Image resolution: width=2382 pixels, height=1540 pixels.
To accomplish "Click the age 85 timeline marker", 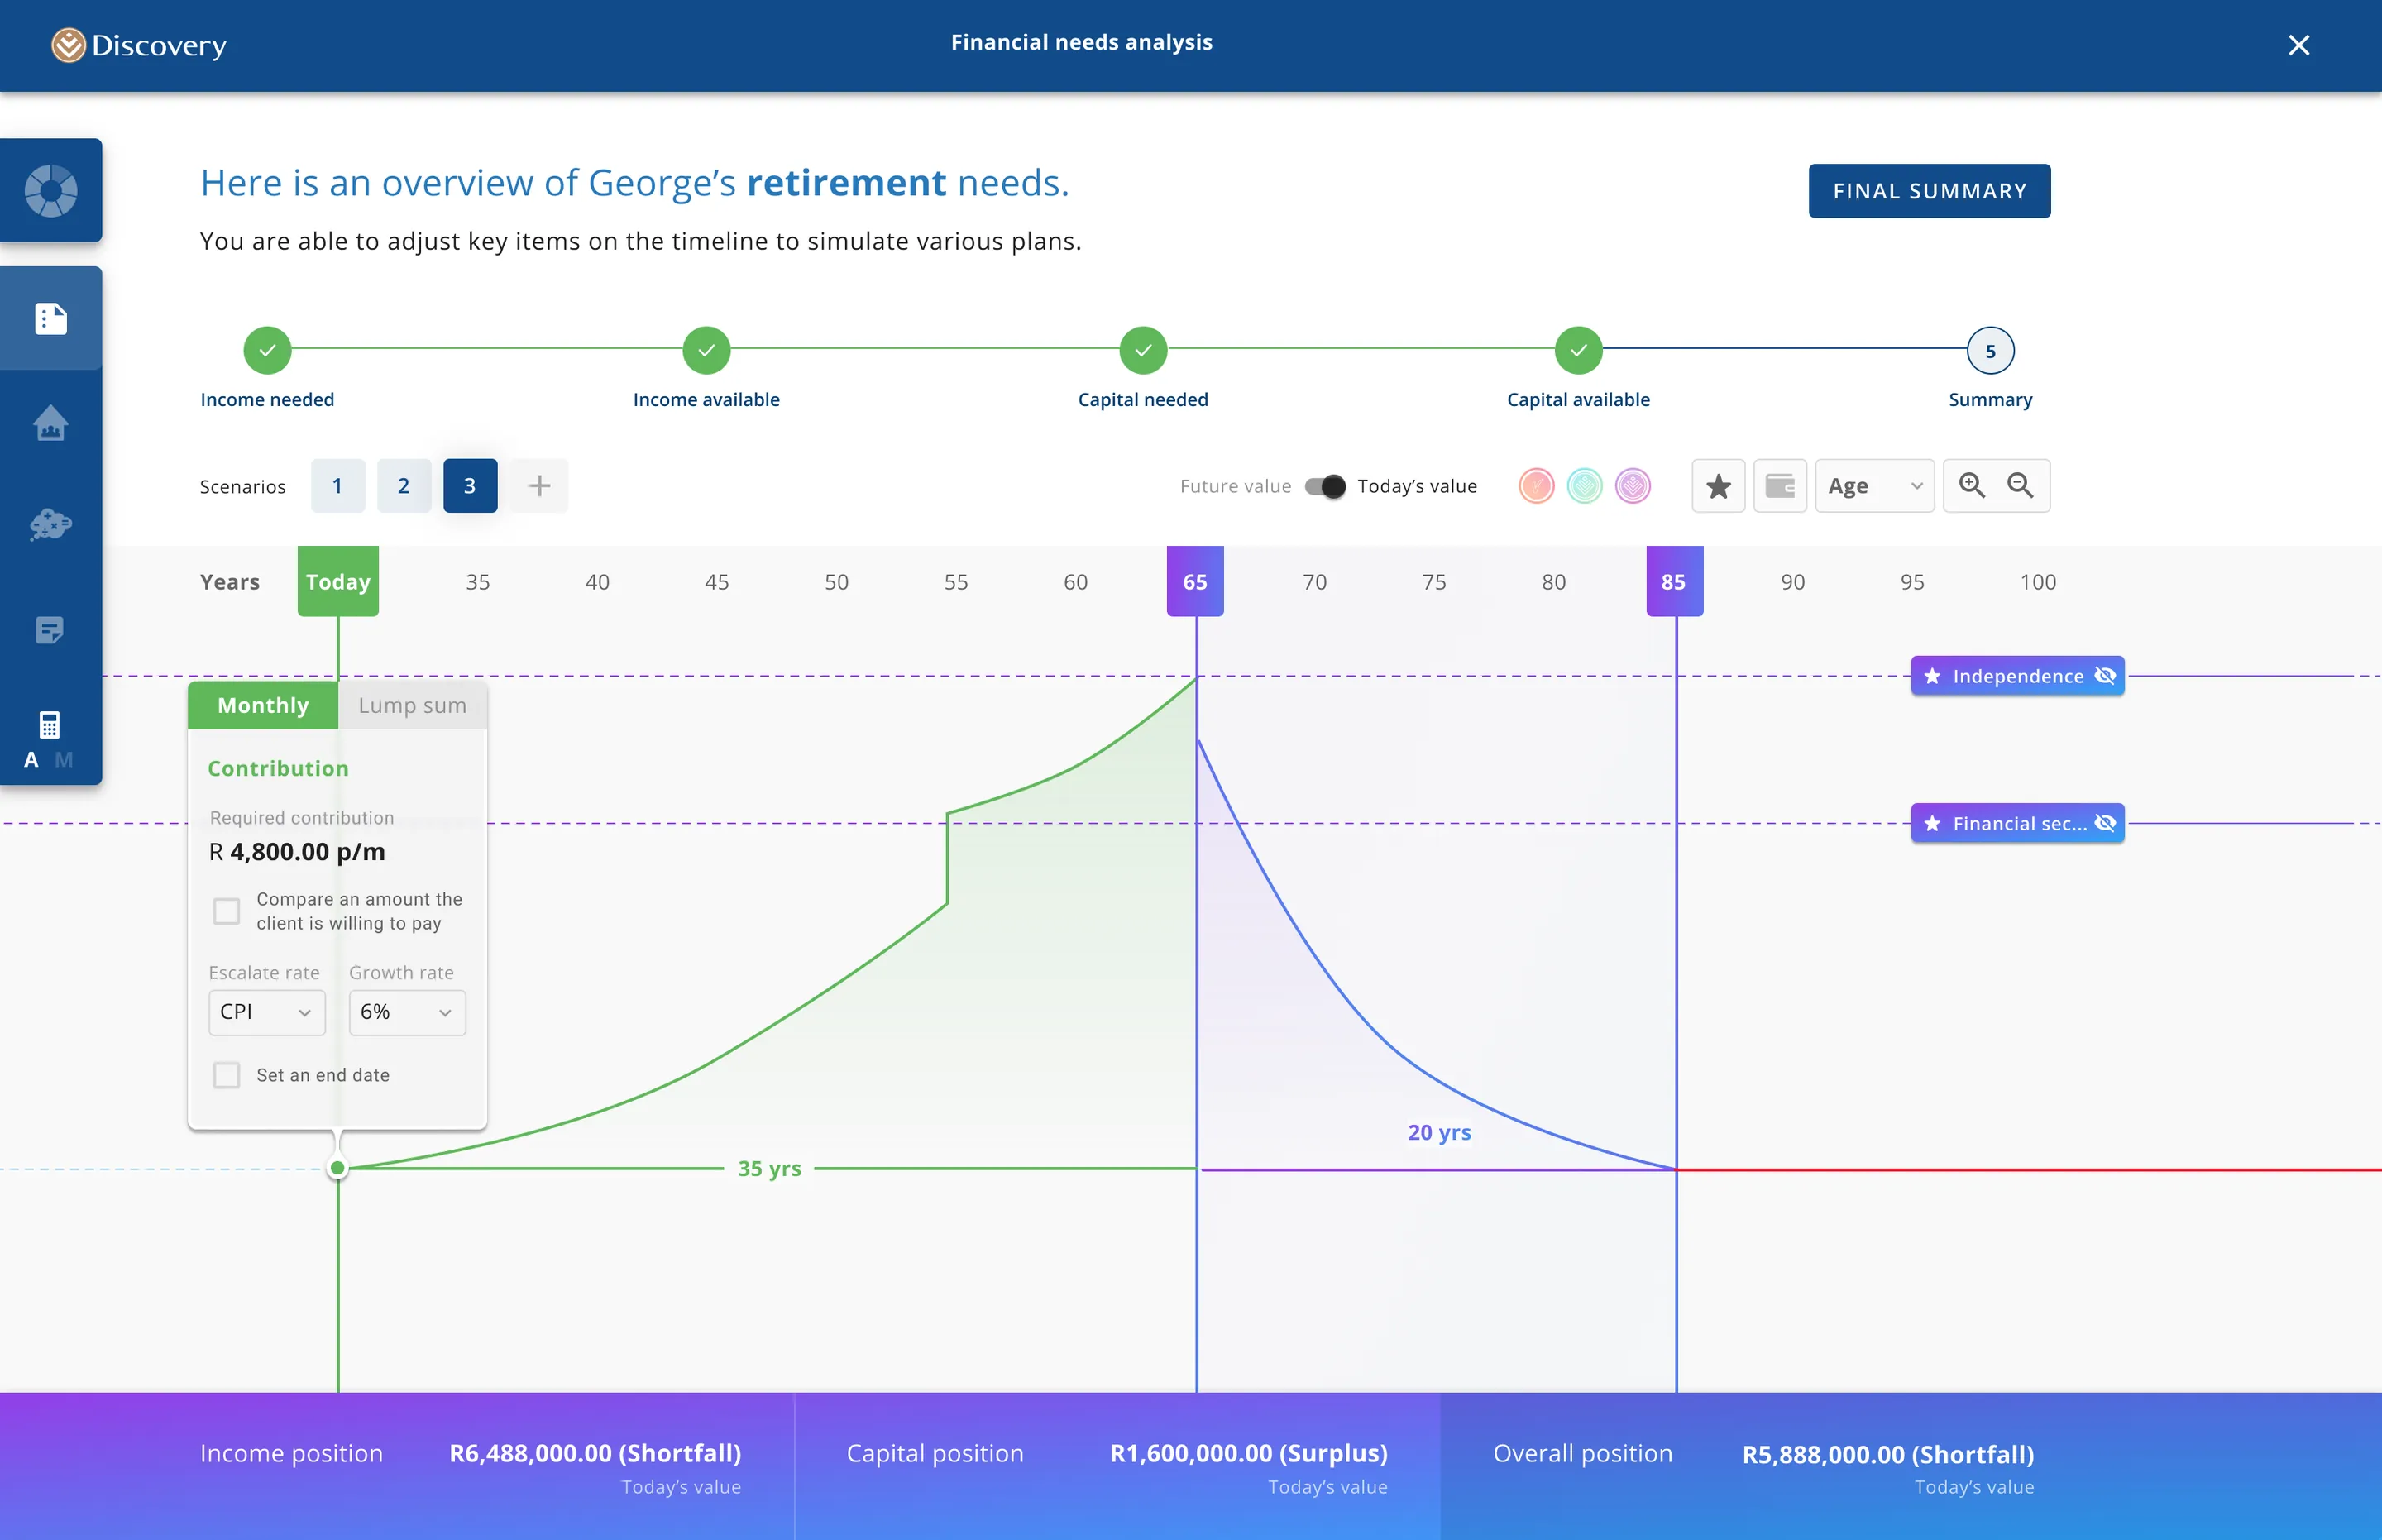I will [x=1674, y=581].
